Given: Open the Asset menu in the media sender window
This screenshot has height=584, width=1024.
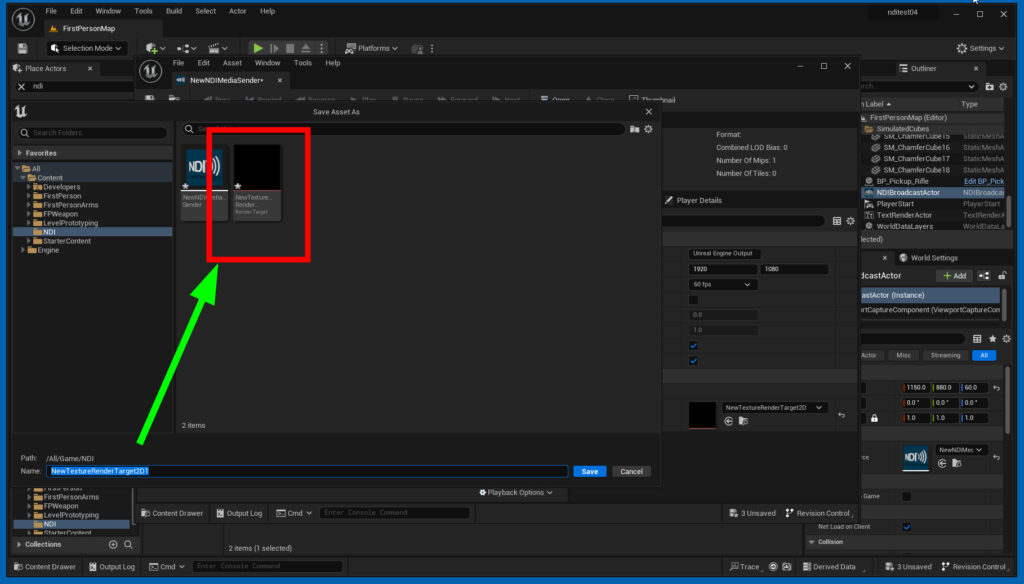Looking at the screenshot, I should 232,62.
